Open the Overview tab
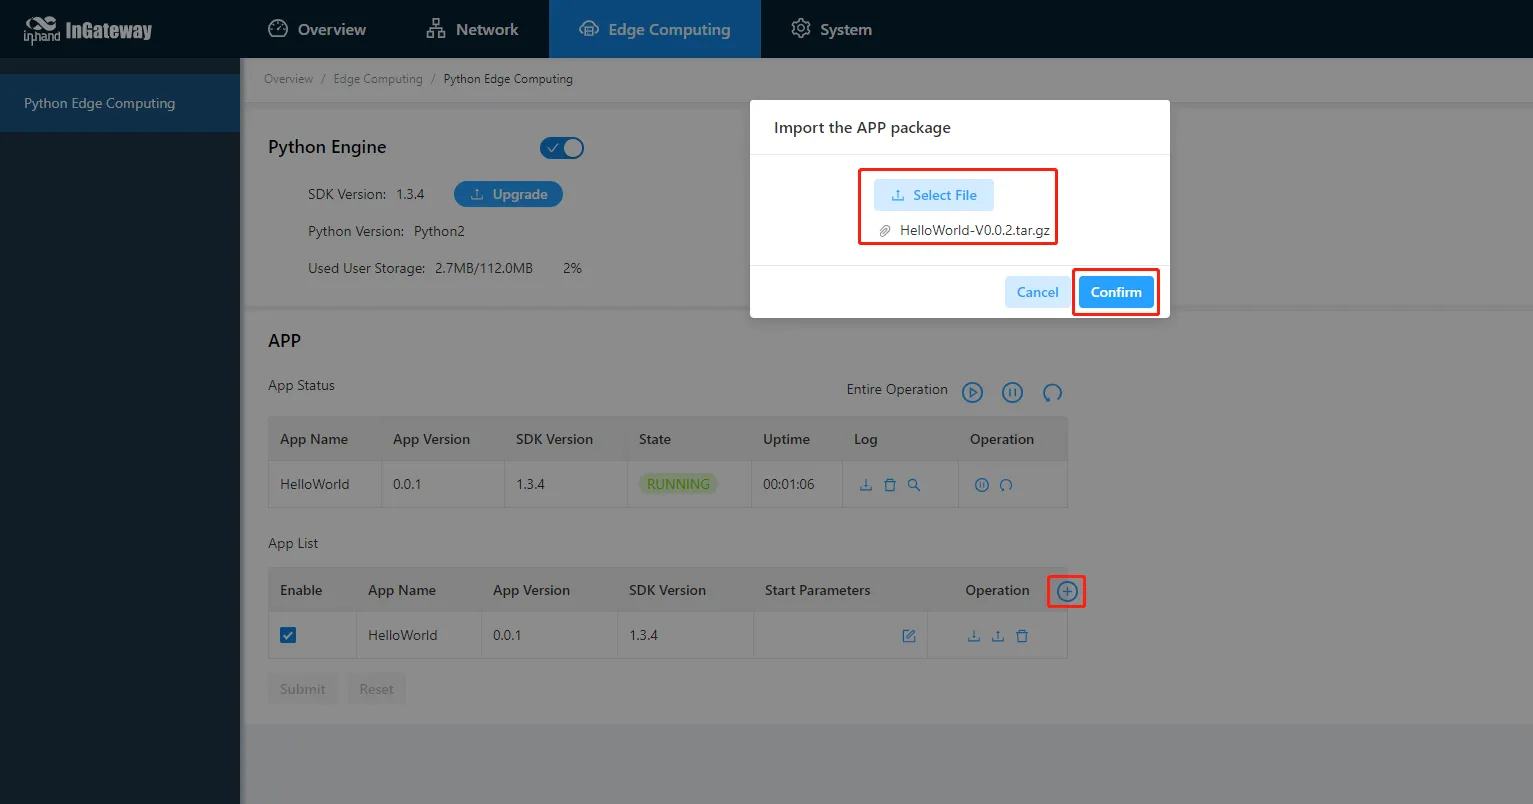Image resolution: width=1533 pixels, height=804 pixels. point(317,29)
